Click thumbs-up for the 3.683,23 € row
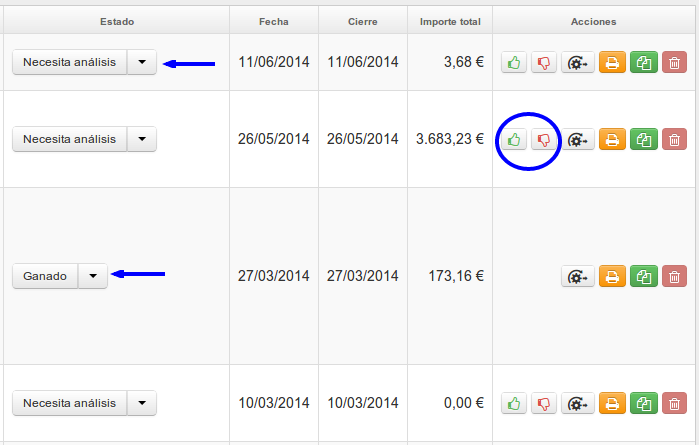The width and height of the screenshot is (699, 445). click(514, 140)
